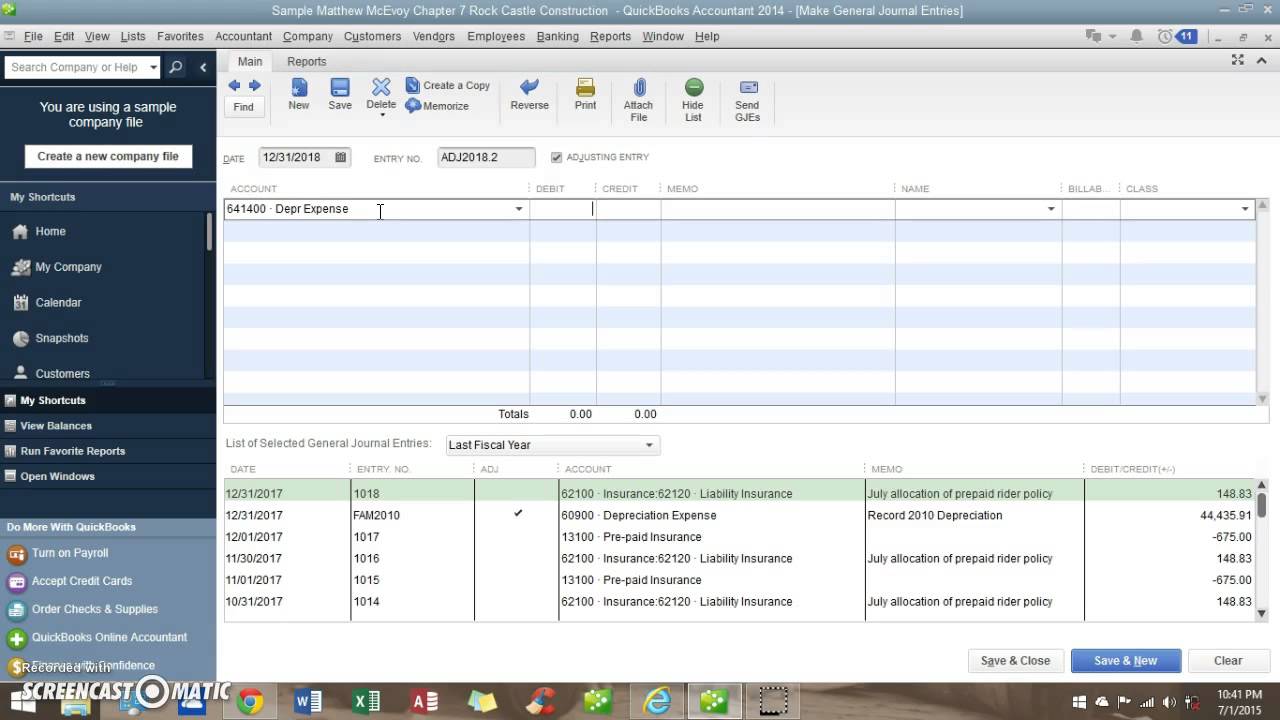Go to next journal entry arrow

tap(254, 86)
